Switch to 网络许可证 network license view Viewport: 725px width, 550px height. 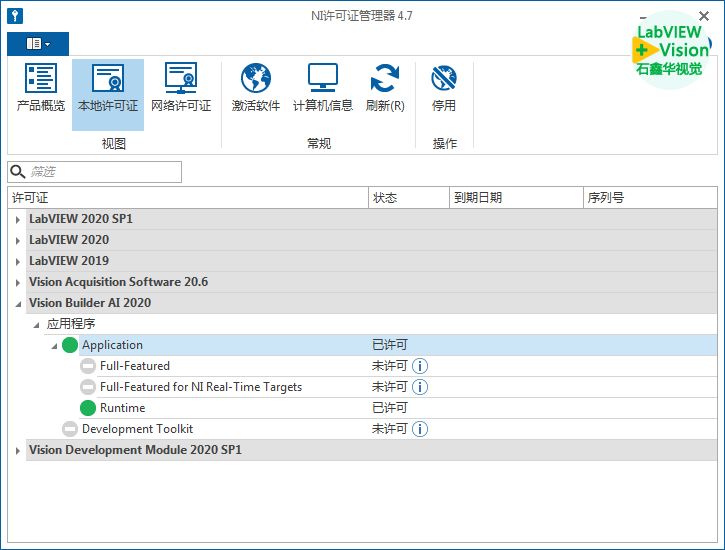pyautogui.click(x=181, y=88)
